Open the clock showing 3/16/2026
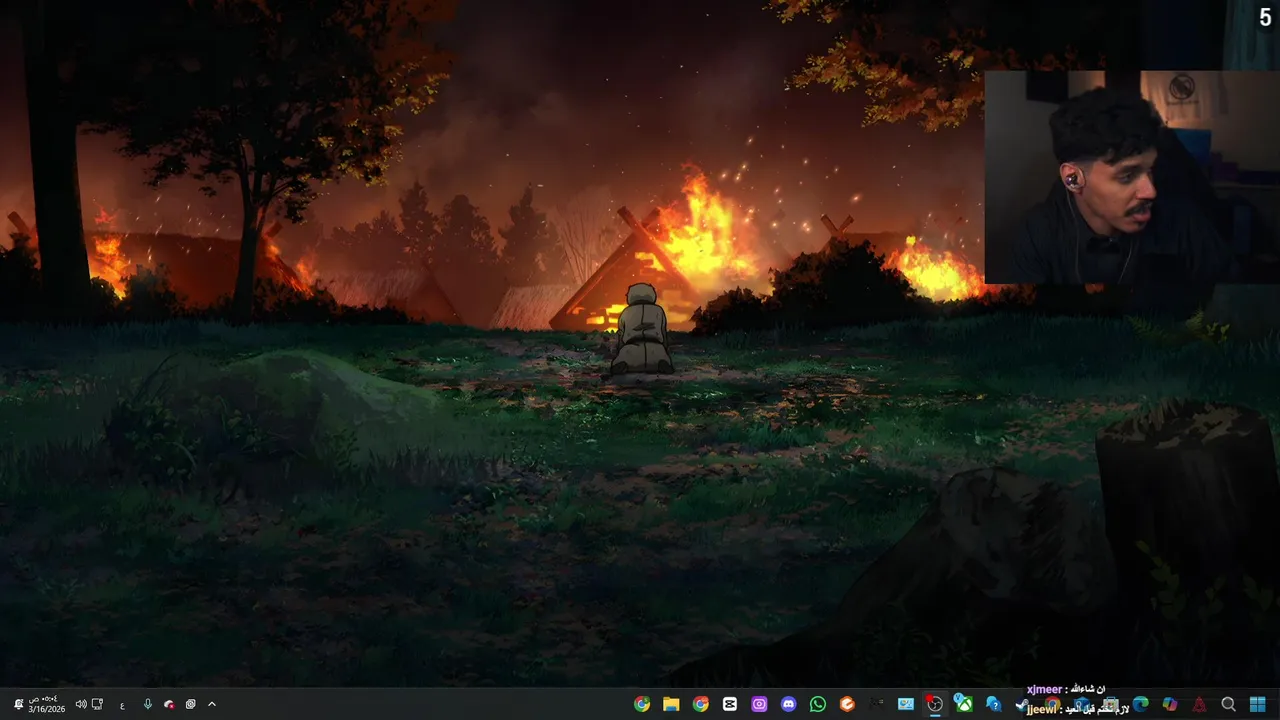Image resolution: width=1280 pixels, height=720 pixels. (x=46, y=704)
